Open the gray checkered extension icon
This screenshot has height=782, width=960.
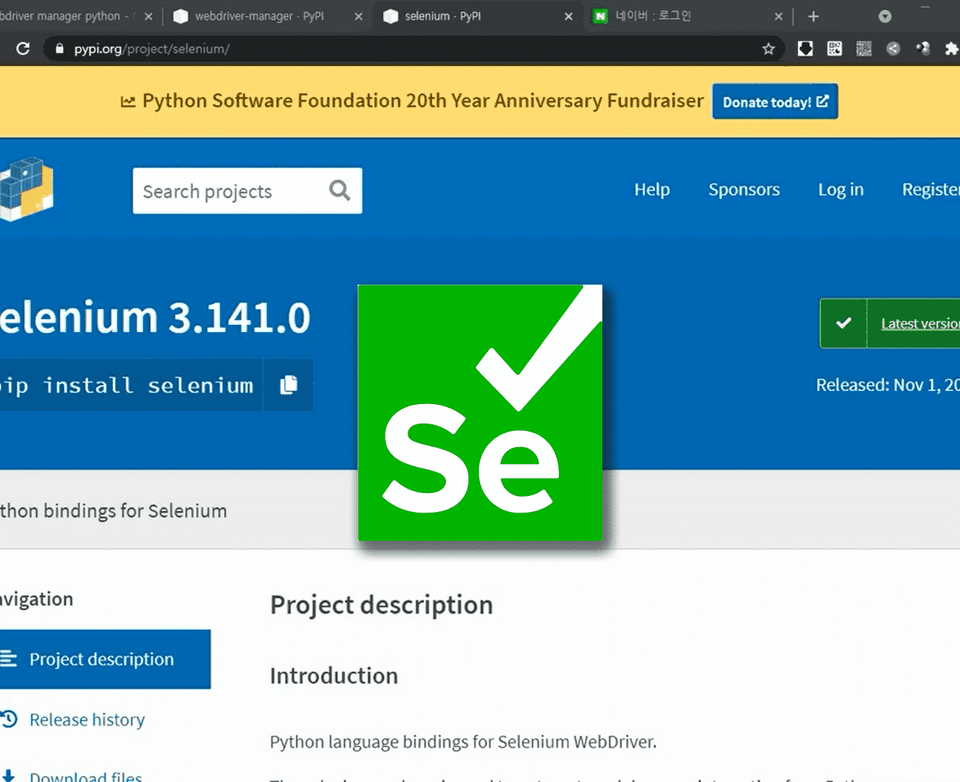864,48
